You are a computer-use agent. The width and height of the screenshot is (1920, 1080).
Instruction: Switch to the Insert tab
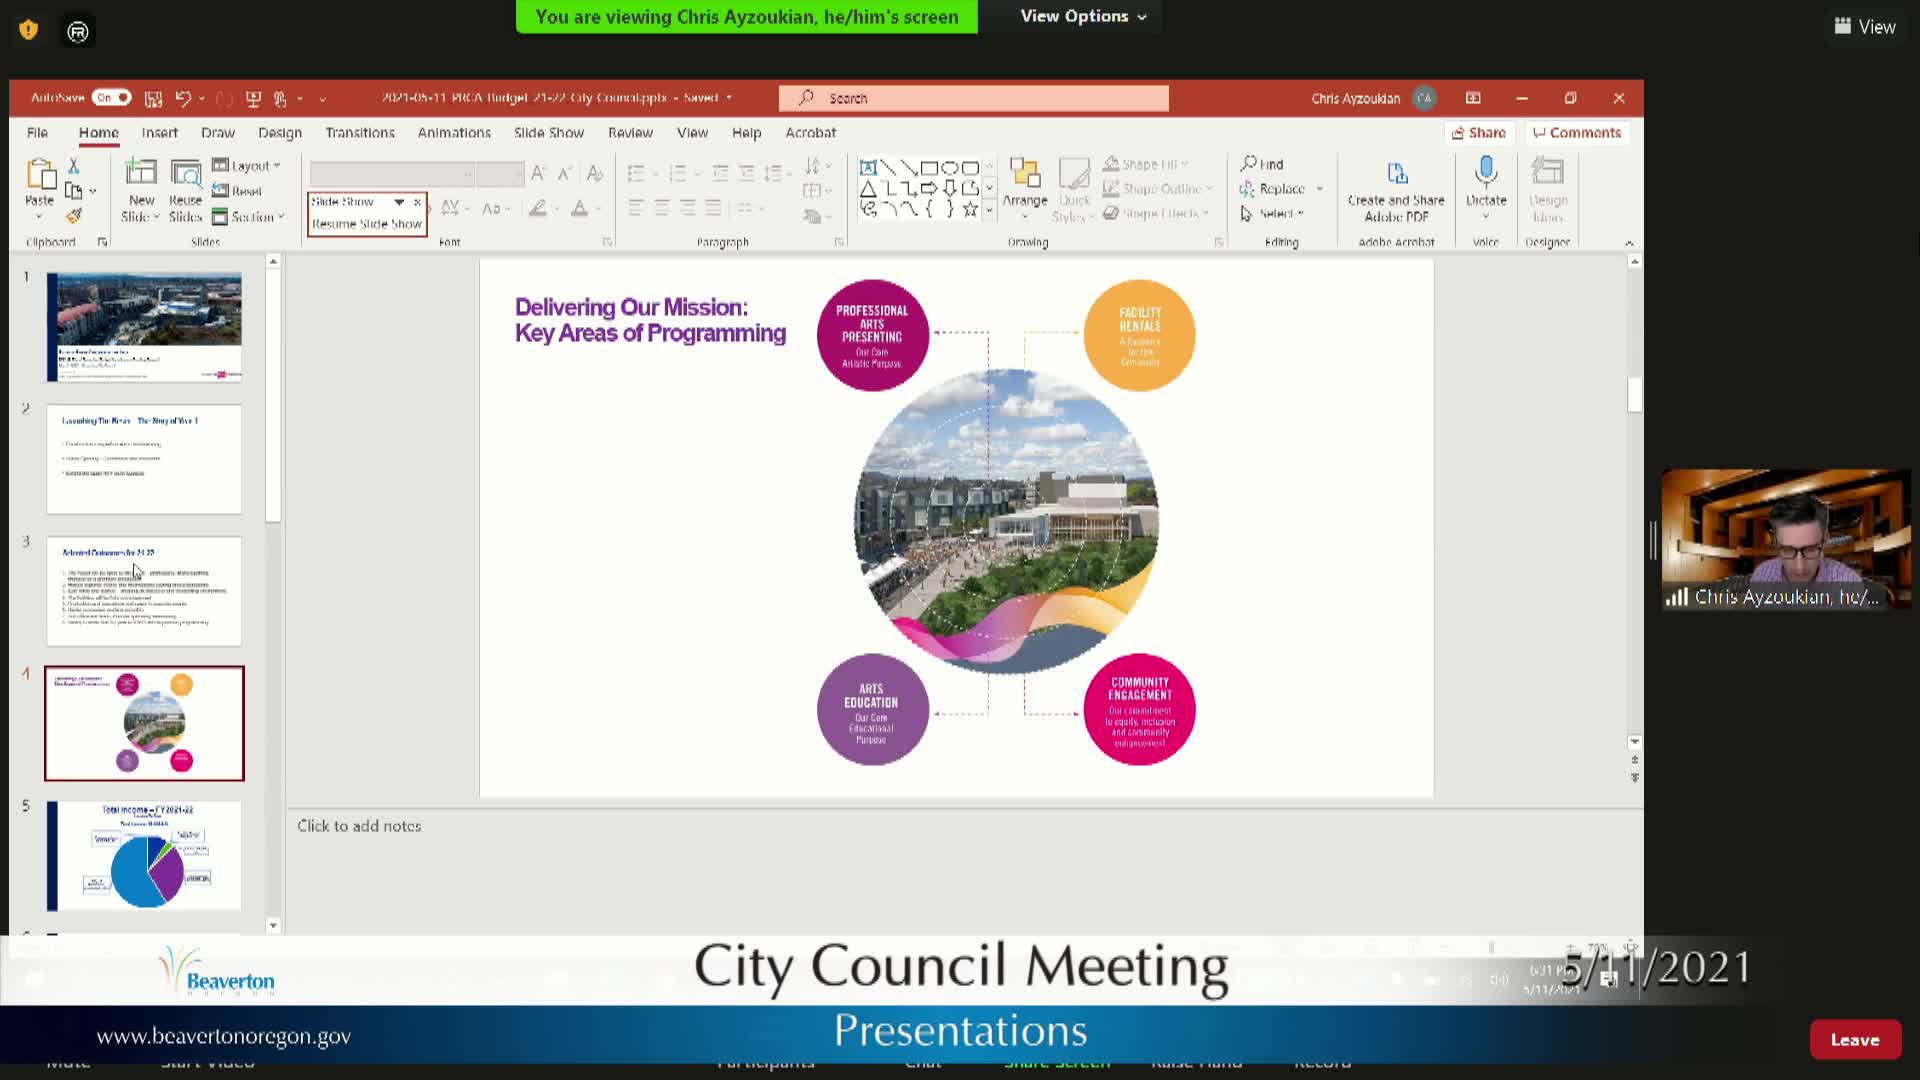(x=159, y=132)
